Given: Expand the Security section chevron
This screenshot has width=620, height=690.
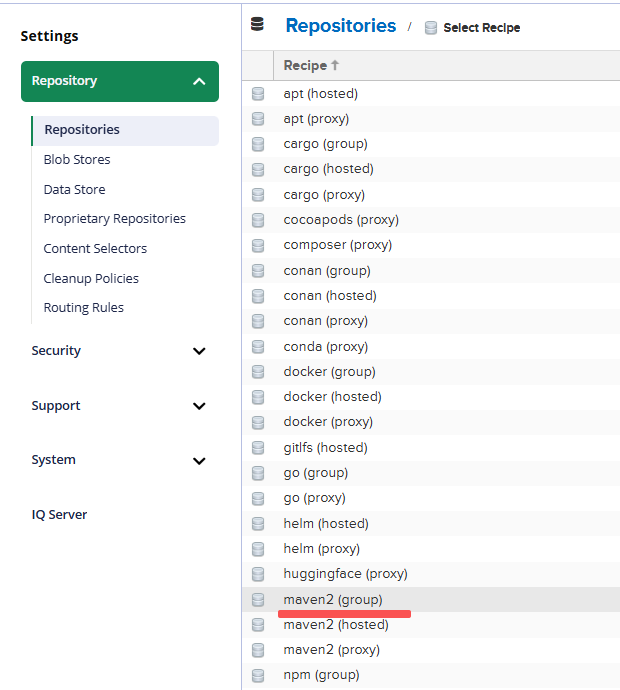Looking at the screenshot, I should pos(199,351).
